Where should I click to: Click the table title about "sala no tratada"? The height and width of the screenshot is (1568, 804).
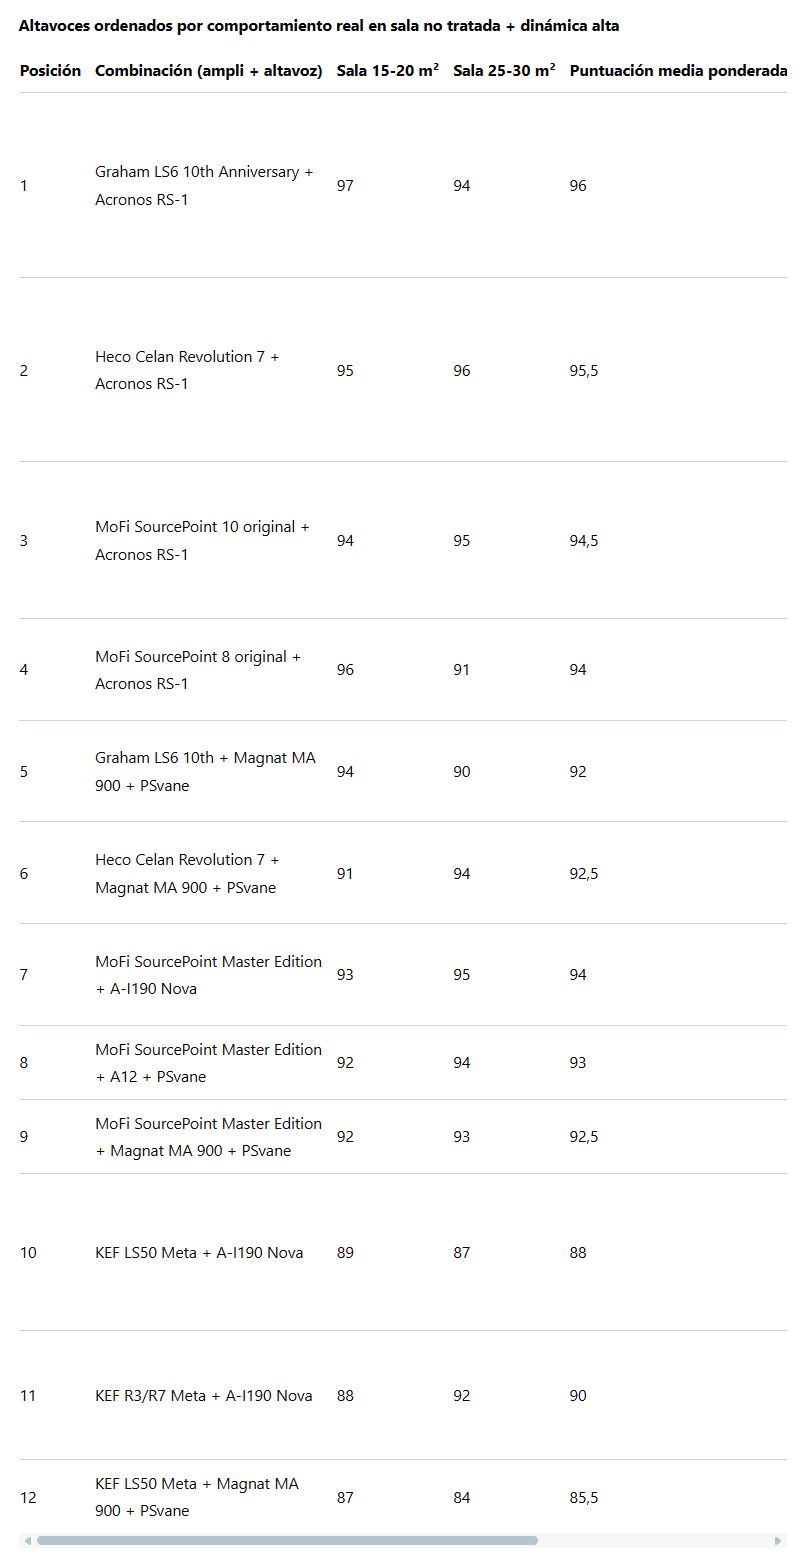click(319, 26)
